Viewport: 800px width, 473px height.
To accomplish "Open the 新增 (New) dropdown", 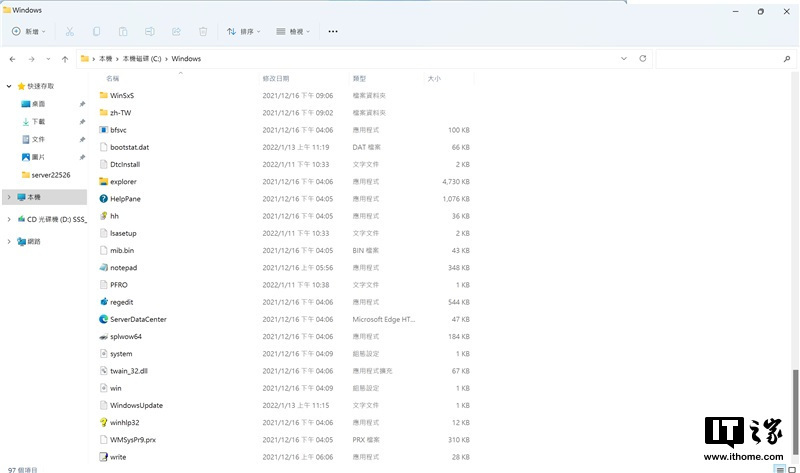I will [x=30, y=31].
